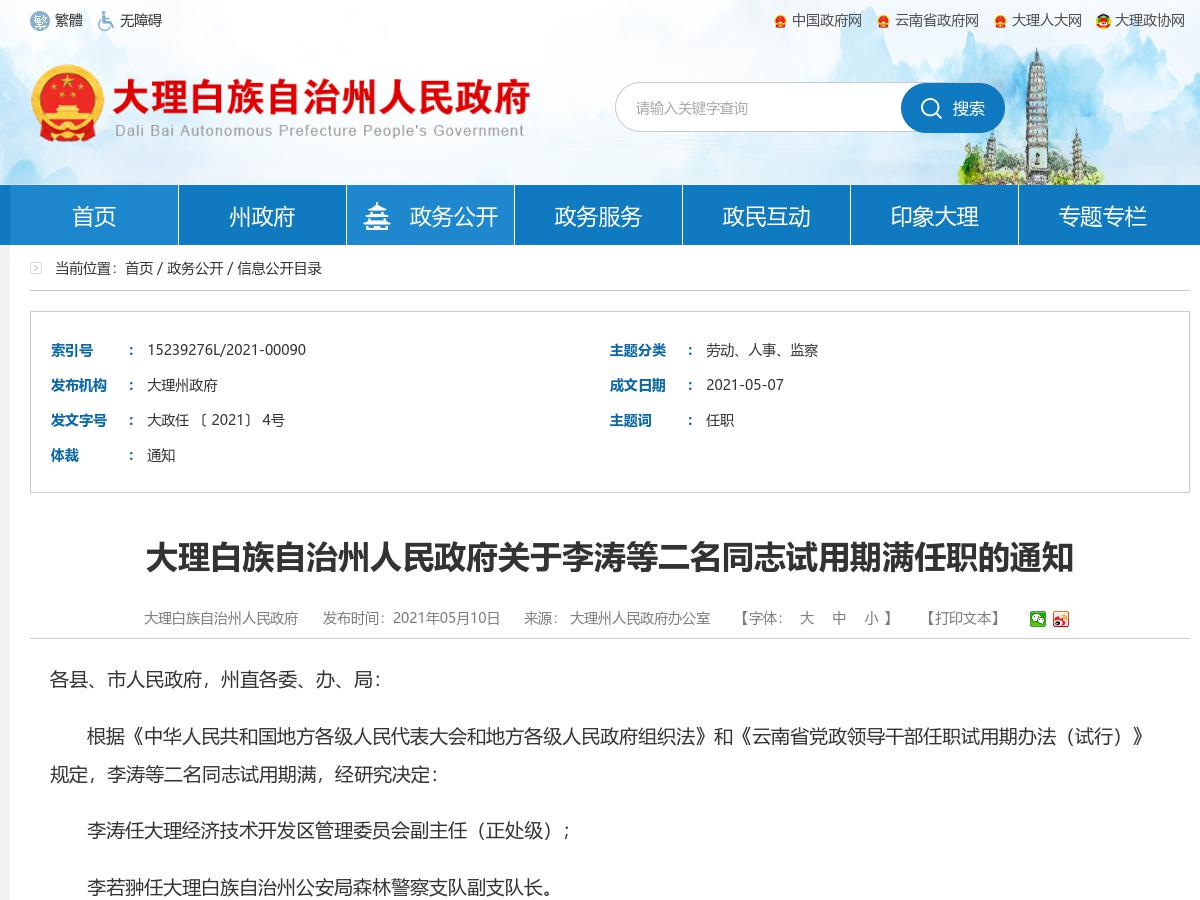The height and width of the screenshot is (900, 1200).
Task: Go to 信息公开目录 in breadcrumb
Action: click(x=279, y=268)
